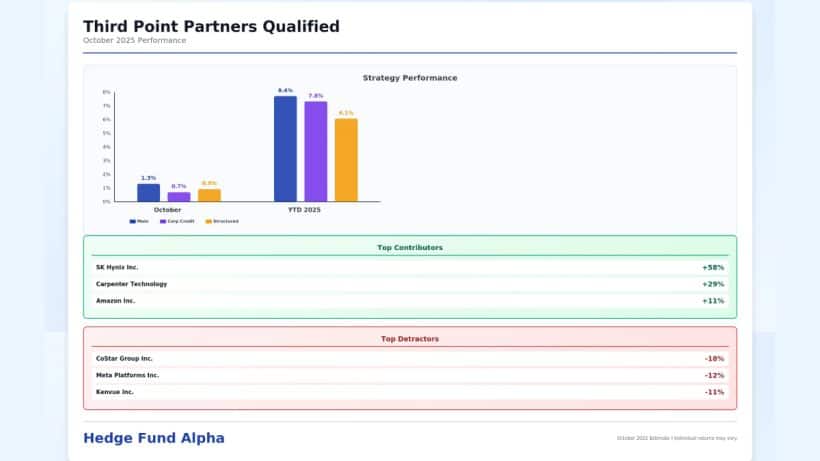Select the SK Hynix Inc. row
The image size is (820, 461).
click(x=410, y=267)
